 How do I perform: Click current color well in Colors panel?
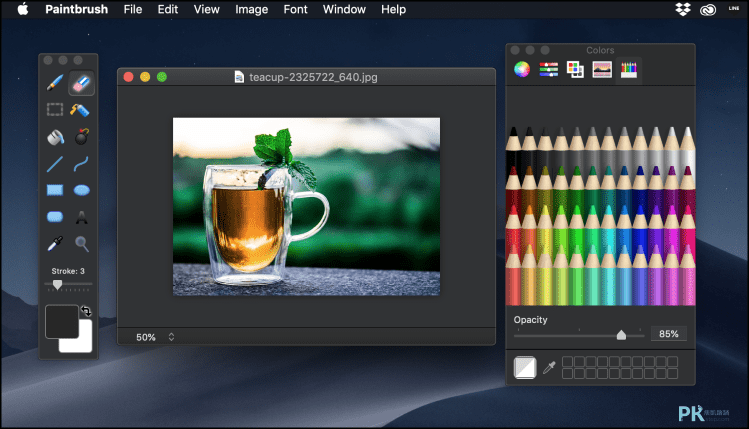[x=524, y=367]
